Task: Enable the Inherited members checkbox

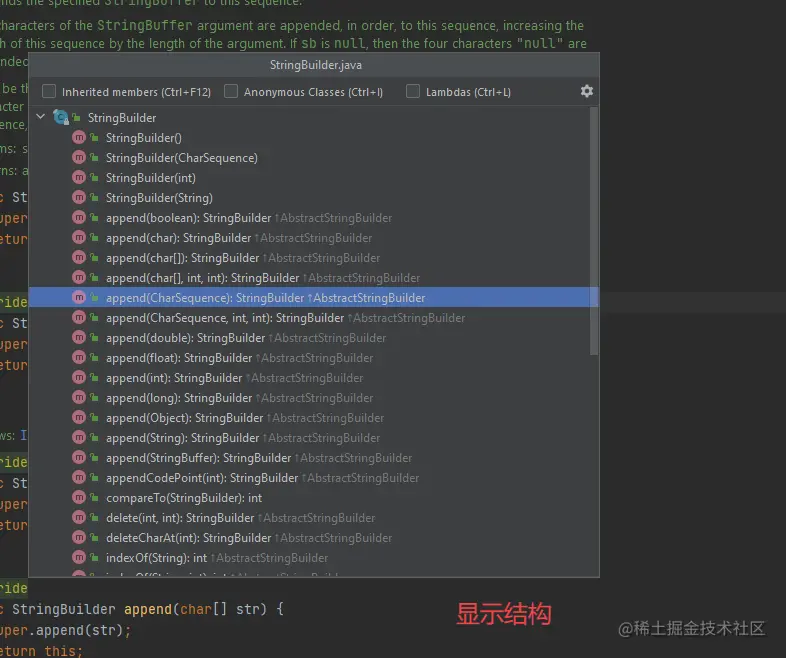Action: (49, 91)
